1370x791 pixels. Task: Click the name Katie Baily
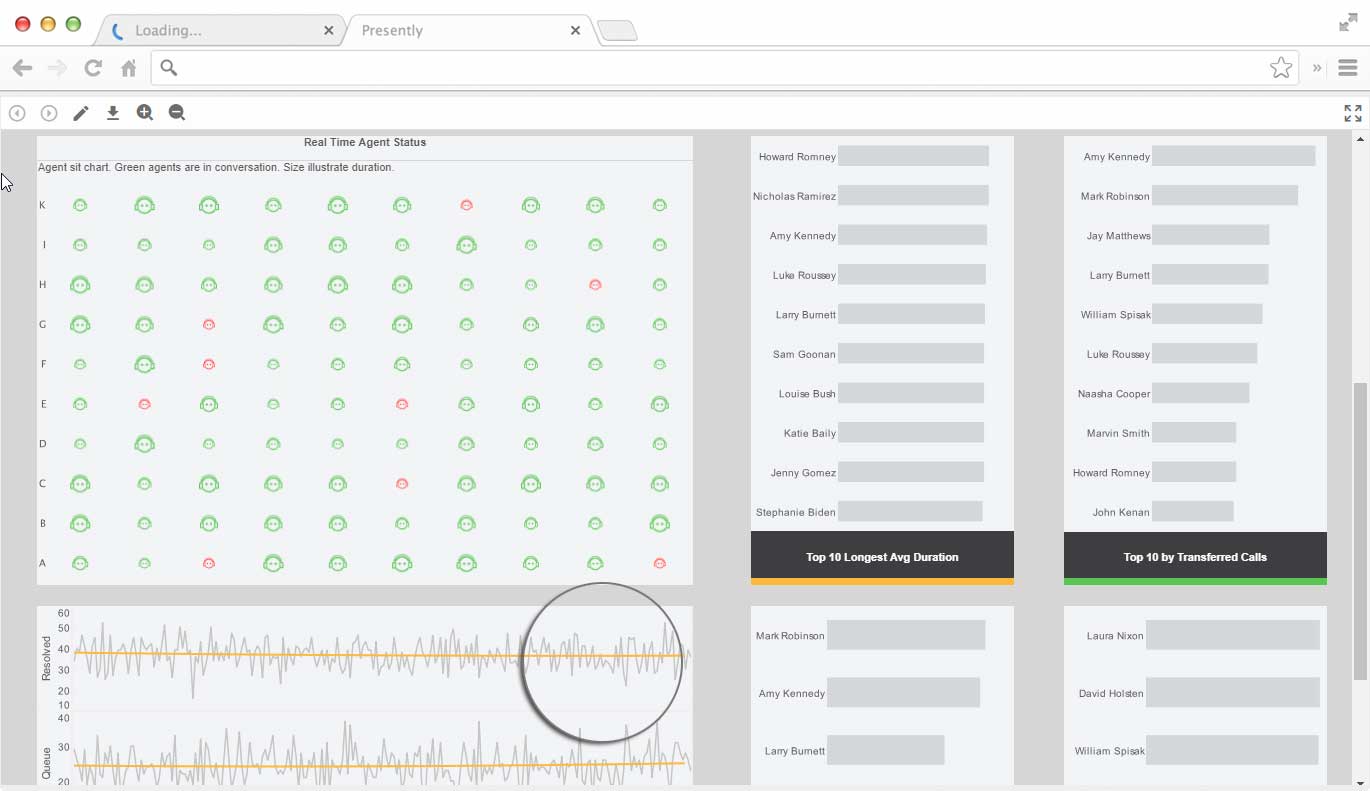coord(810,433)
